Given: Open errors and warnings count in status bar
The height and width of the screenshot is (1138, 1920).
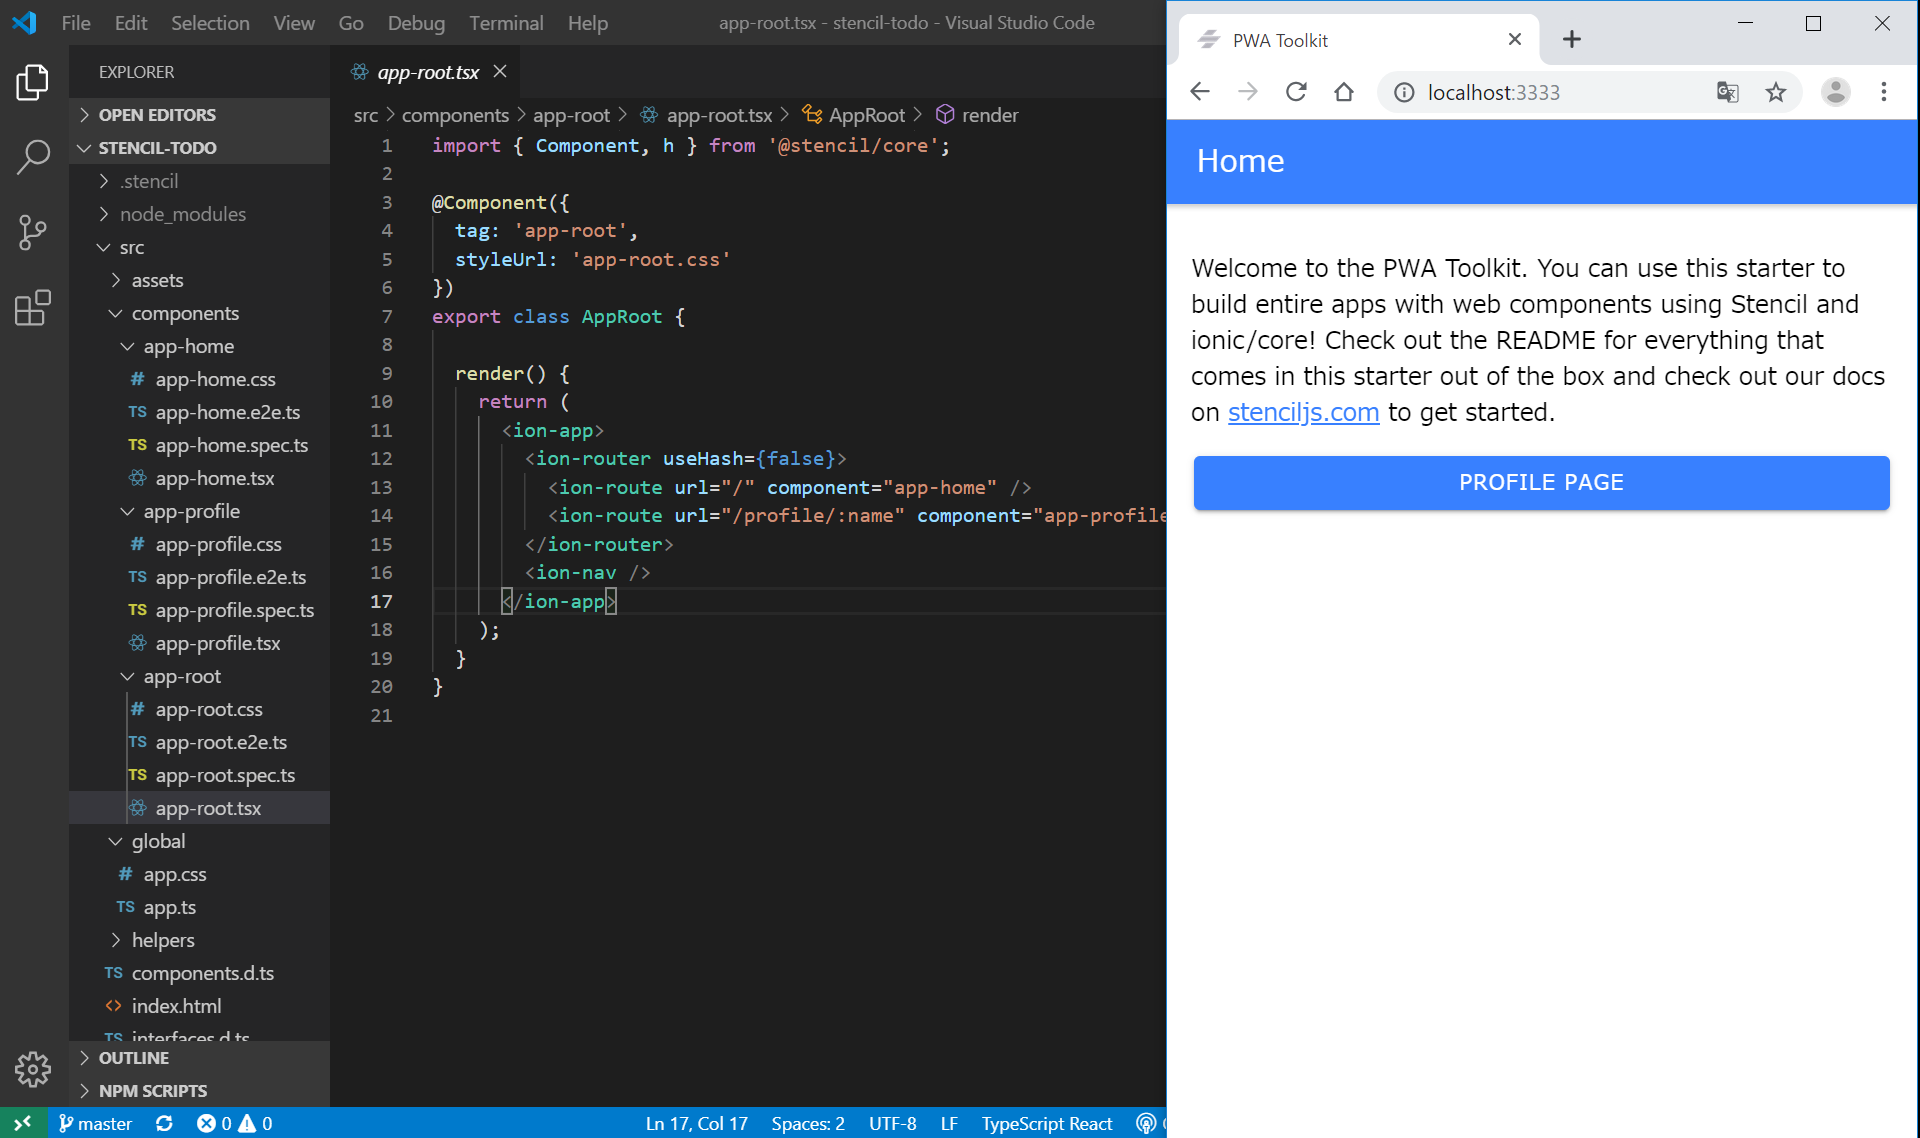Looking at the screenshot, I should click(235, 1123).
